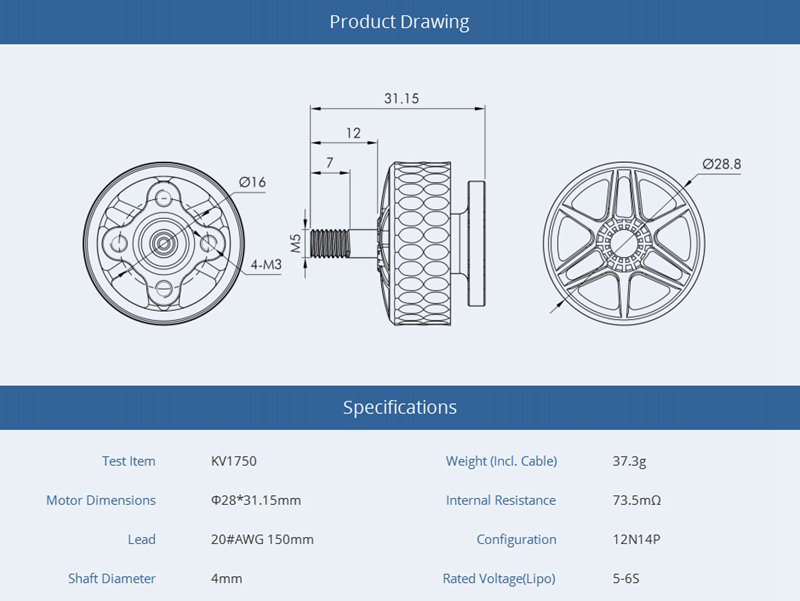Select the motor top view bell drawing

pos(623,242)
